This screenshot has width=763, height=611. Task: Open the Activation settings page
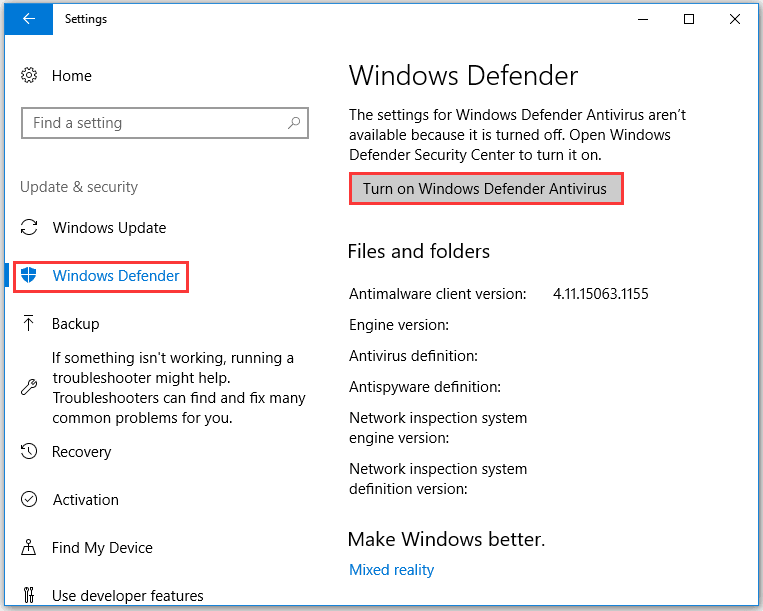pos(86,500)
